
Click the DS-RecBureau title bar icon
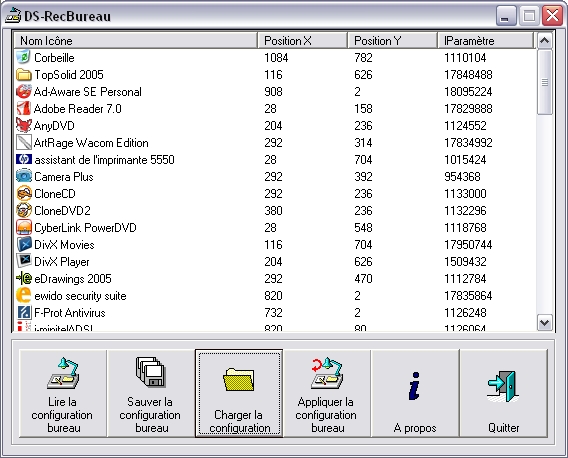(x=13, y=16)
